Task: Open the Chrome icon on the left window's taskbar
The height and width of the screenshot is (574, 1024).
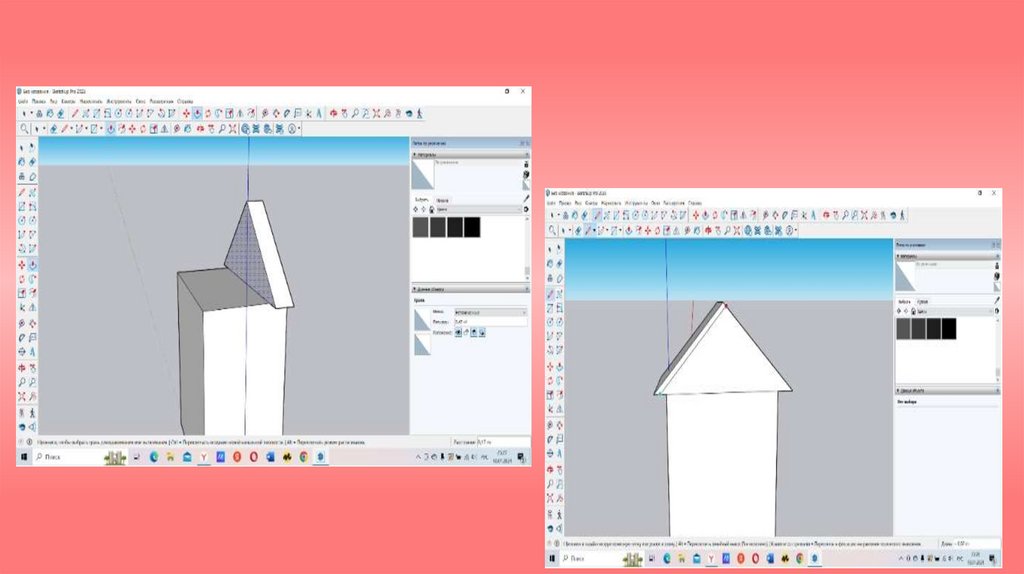Action: (x=304, y=457)
